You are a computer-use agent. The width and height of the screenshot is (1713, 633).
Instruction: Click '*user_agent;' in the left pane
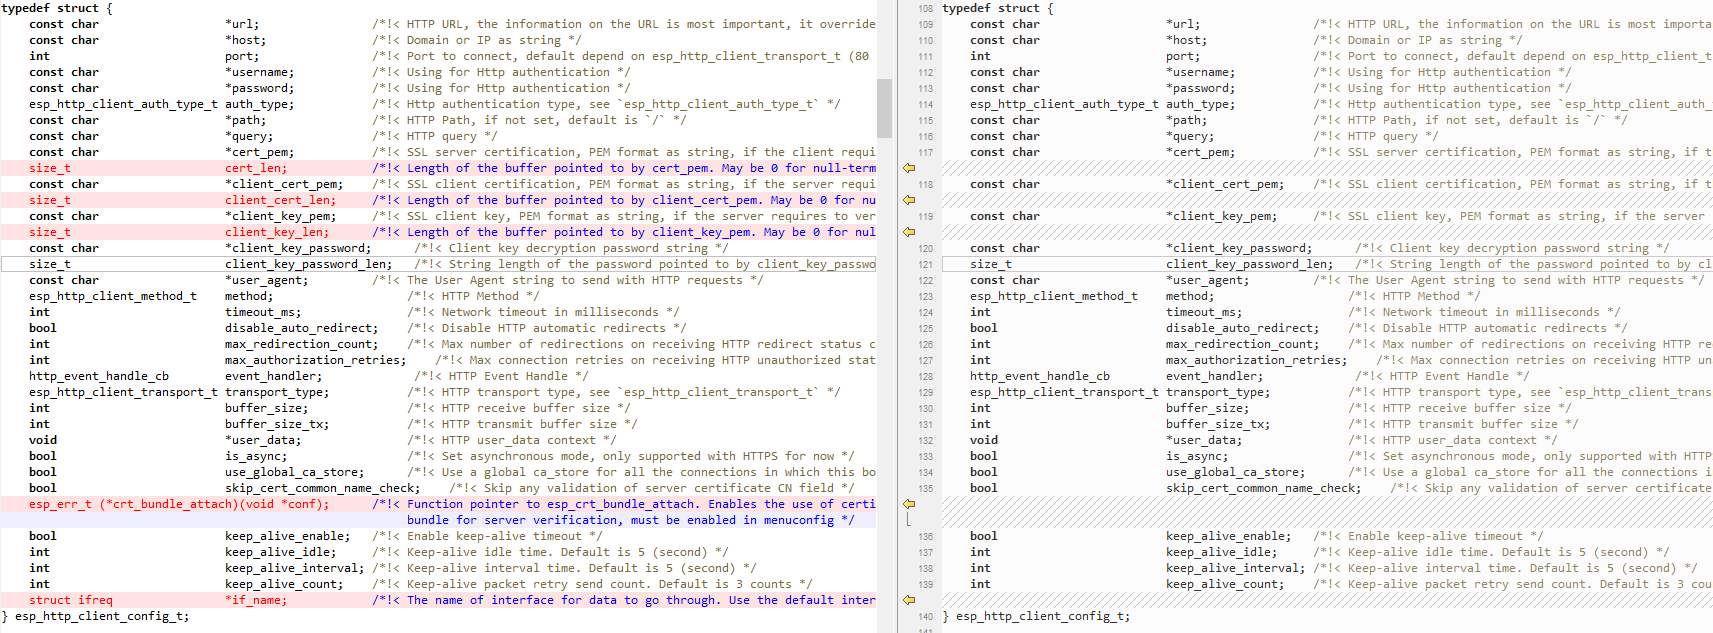(267, 280)
